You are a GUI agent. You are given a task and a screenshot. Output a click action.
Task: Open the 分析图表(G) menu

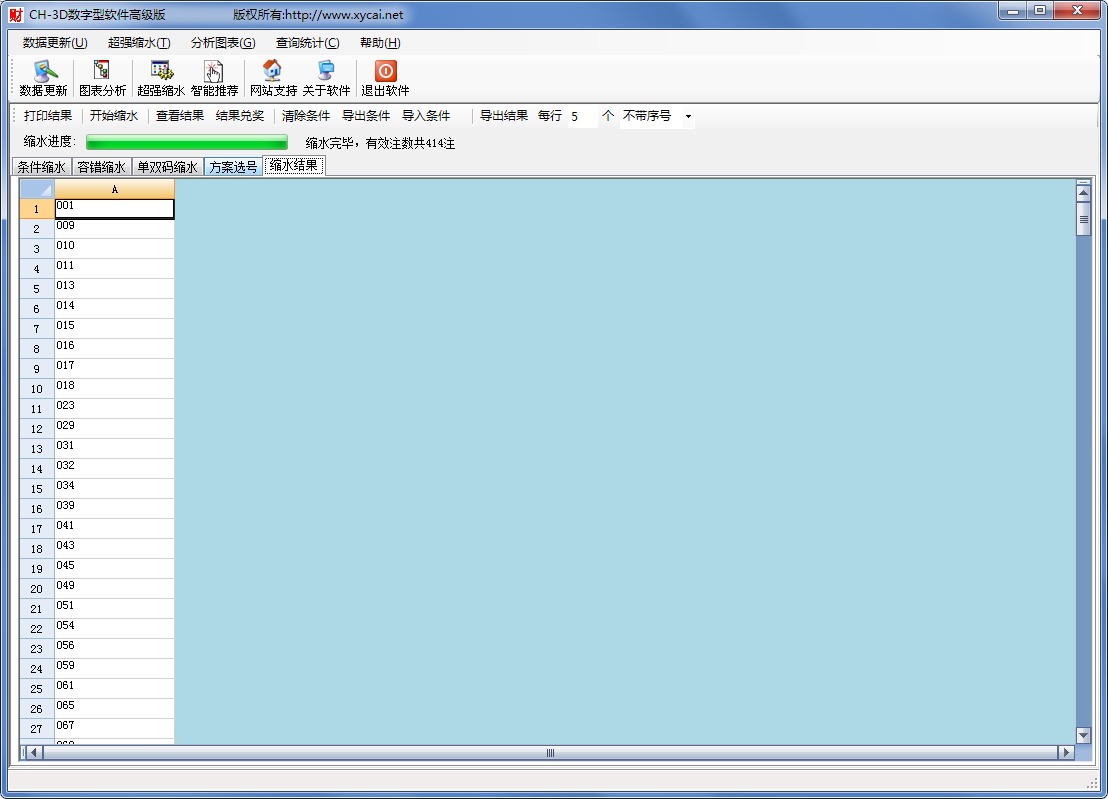tap(223, 43)
